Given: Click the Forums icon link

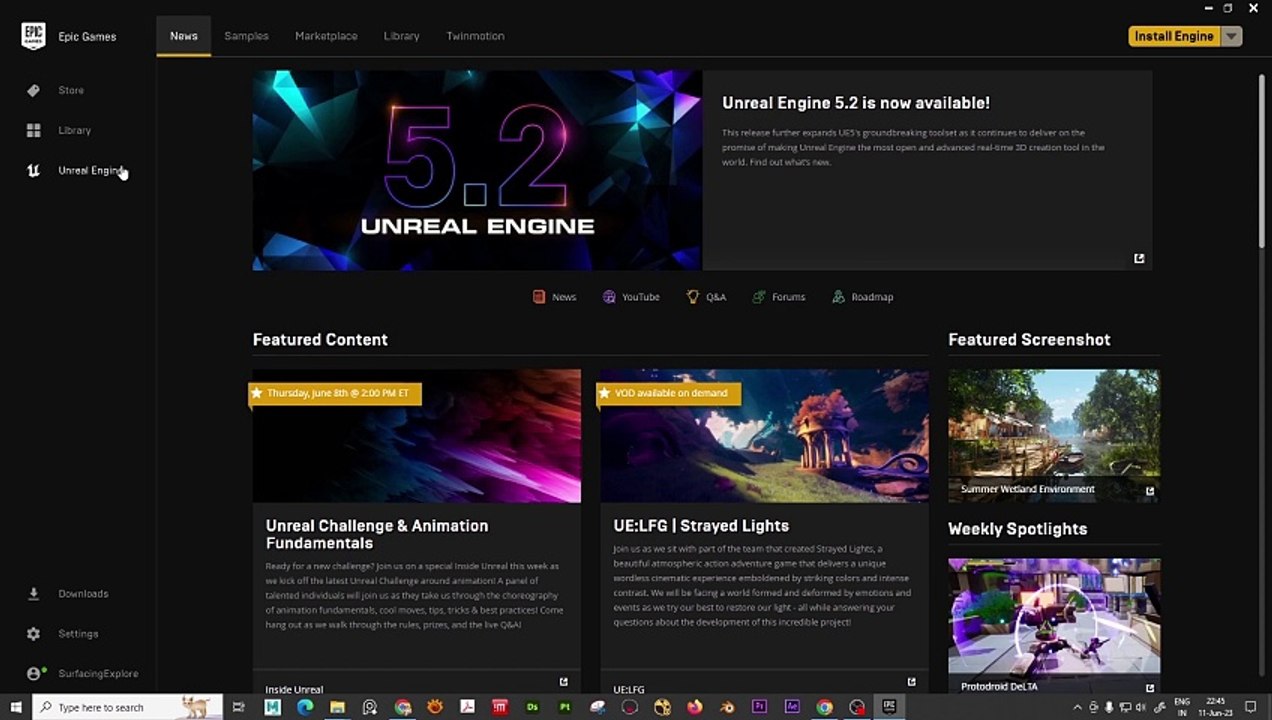Looking at the screenshot, I should pyautogui.click(x=759, y=297).
